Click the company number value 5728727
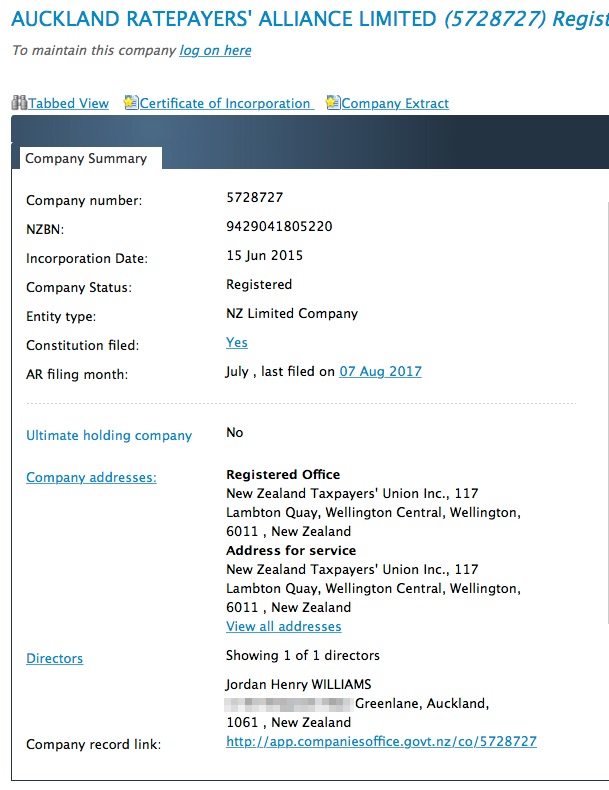The width and height of the screenshot is (609, 790). click(x=254, y=198)
